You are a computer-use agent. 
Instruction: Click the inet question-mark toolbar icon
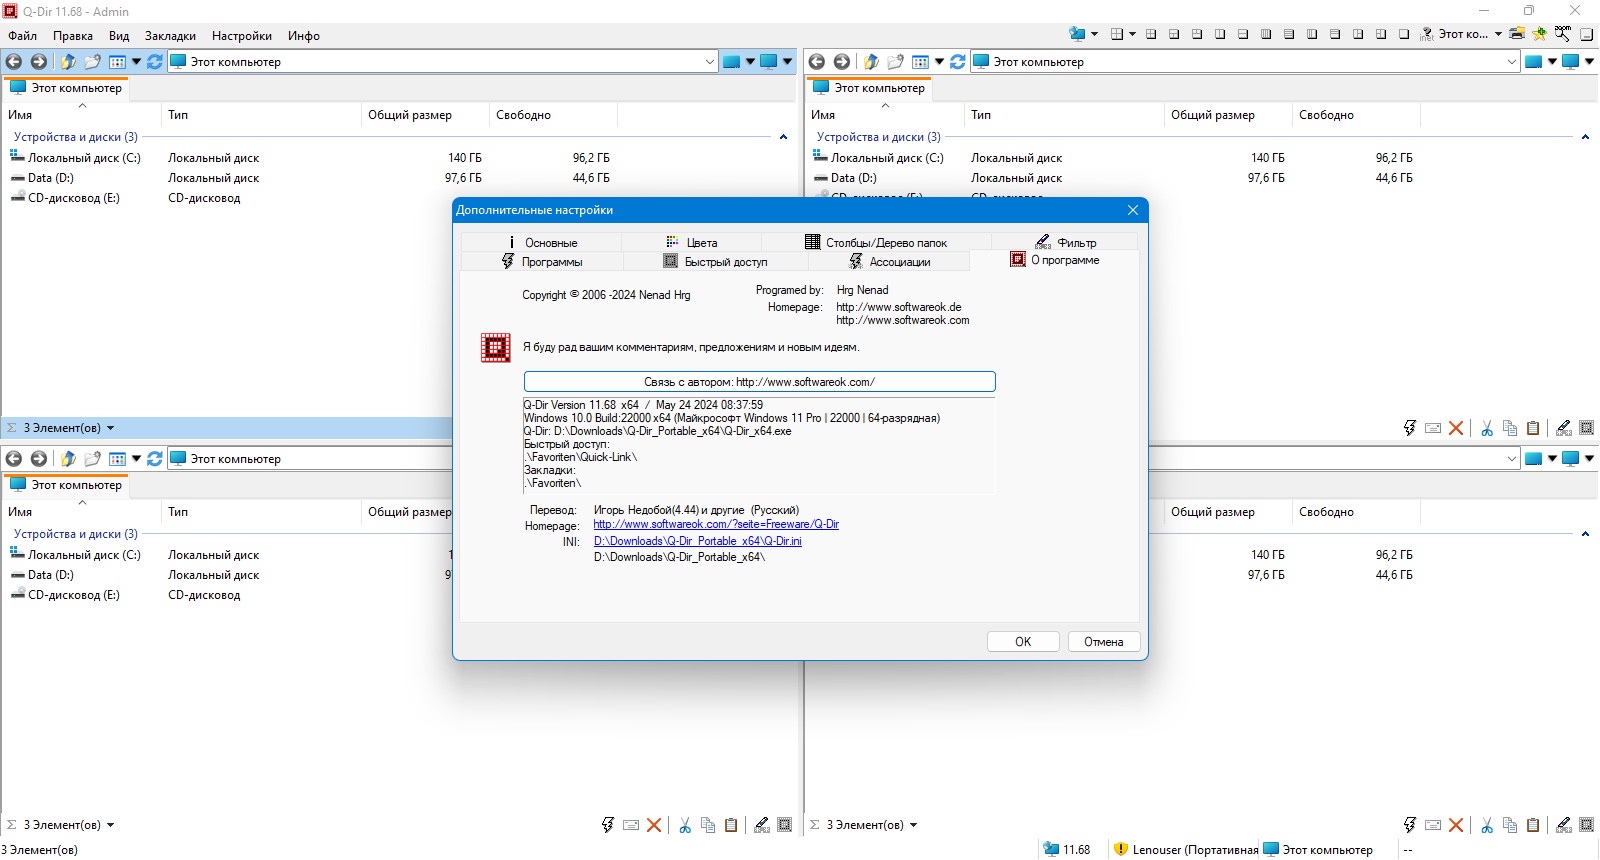1427,34
